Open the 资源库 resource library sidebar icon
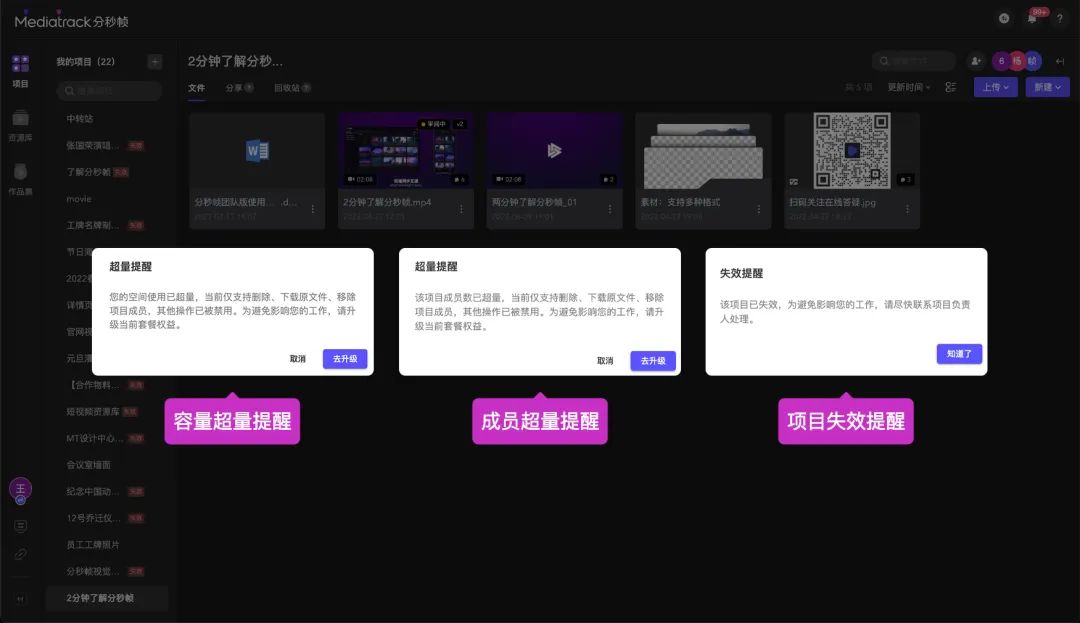This screenshot has height=623, width=1080. [20, 124]
